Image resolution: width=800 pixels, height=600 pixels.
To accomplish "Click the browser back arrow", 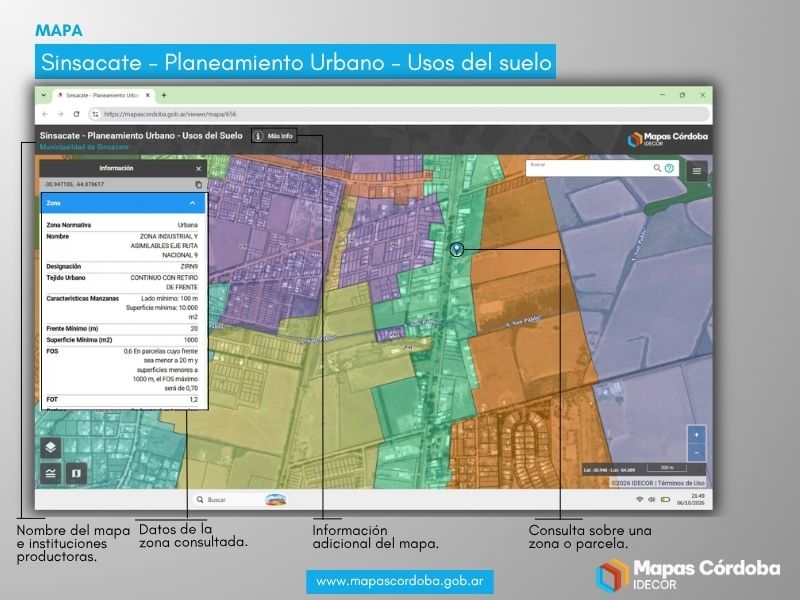I will (45, 114).
